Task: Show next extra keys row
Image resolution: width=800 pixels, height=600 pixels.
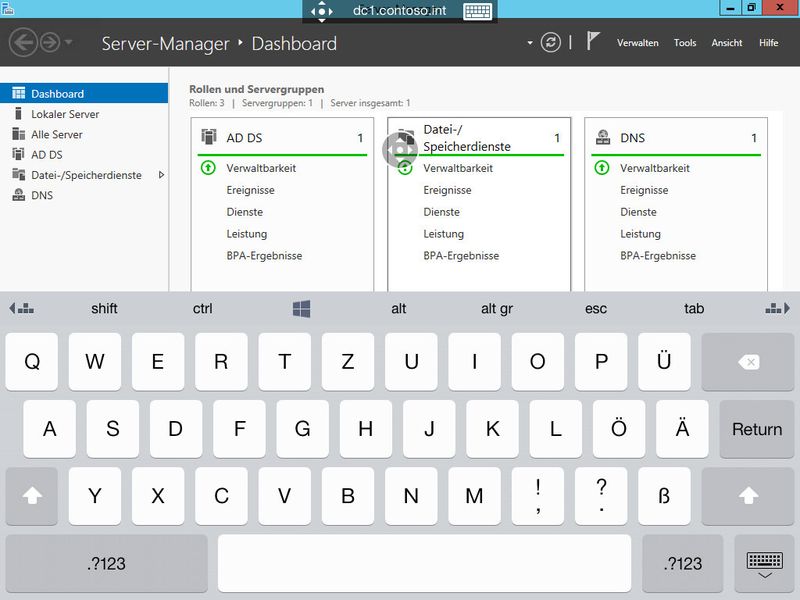Action: 778,308
